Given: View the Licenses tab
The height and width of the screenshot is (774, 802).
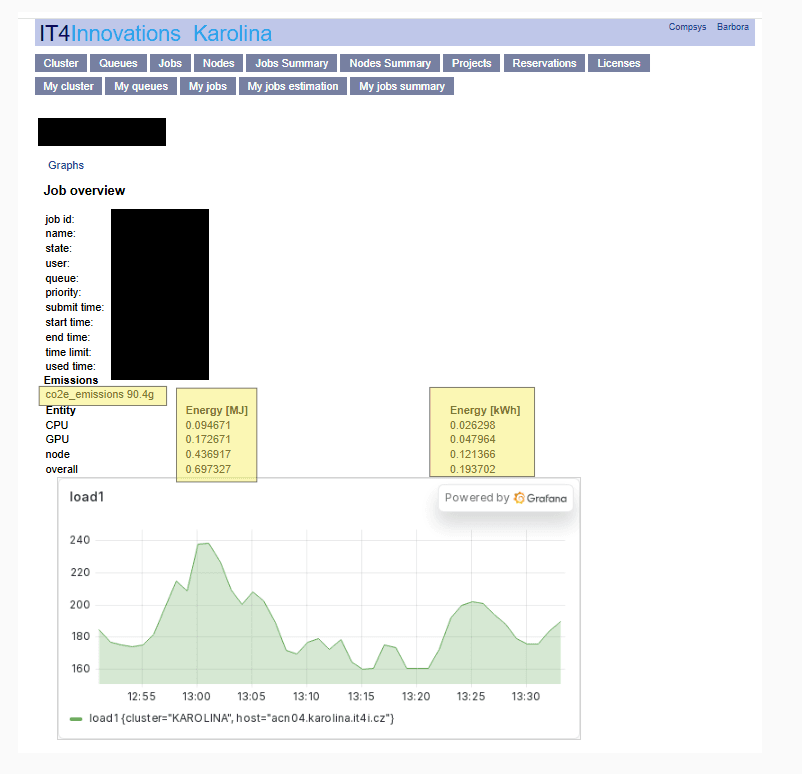Looking at the screenshot, I should coord(618,62).
